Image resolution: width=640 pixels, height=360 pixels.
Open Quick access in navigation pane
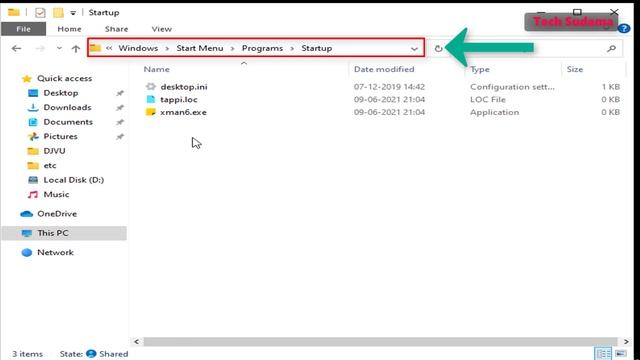point(64,78)
